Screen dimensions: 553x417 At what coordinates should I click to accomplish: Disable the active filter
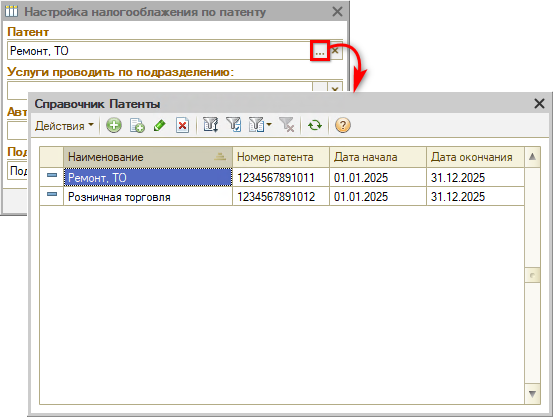pos(286,125)
